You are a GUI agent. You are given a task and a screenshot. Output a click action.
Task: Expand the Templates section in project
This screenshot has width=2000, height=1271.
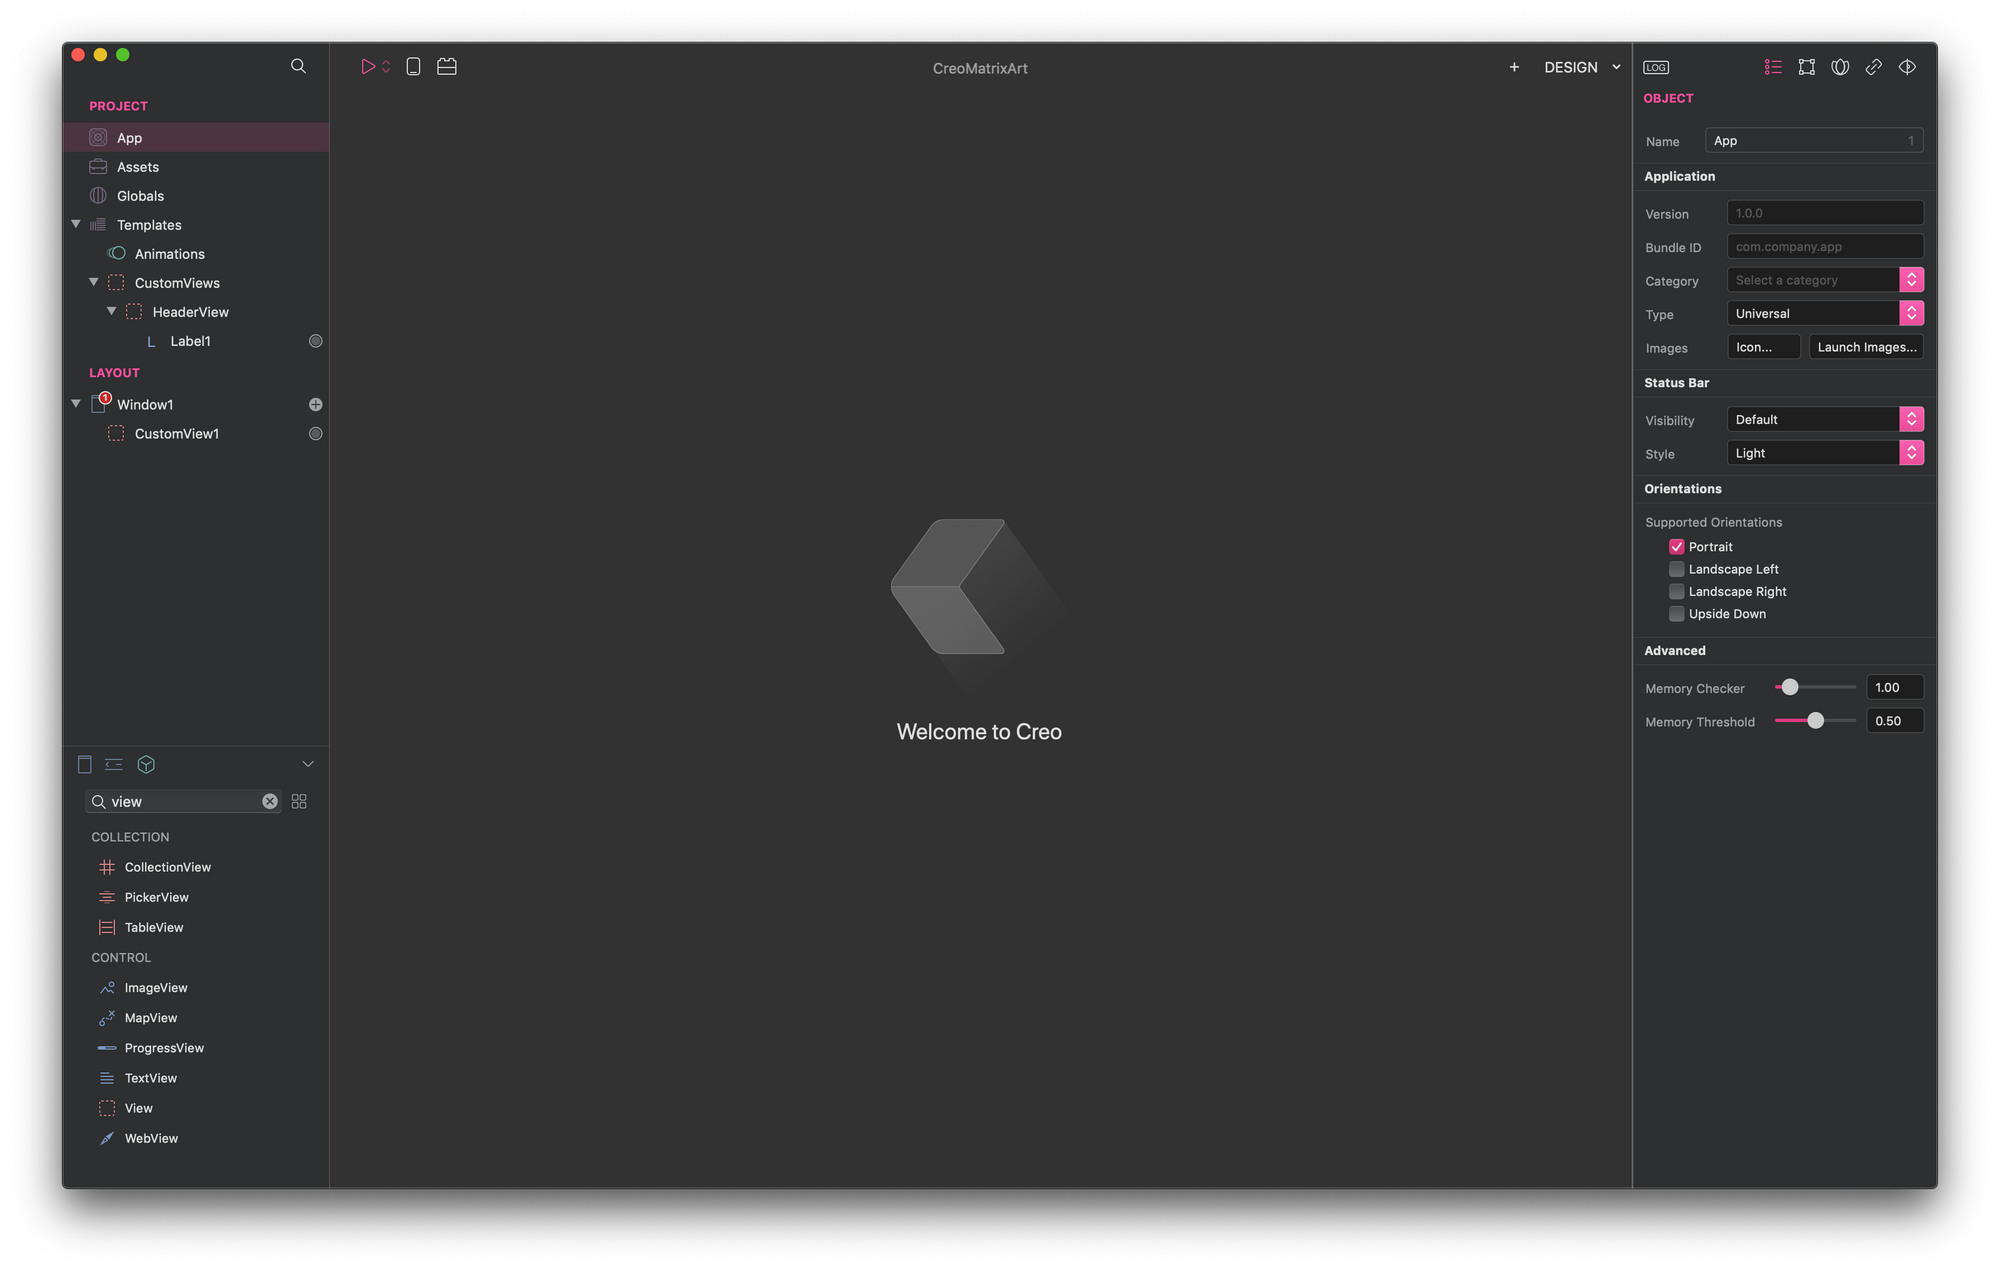(x=74, y=224)
